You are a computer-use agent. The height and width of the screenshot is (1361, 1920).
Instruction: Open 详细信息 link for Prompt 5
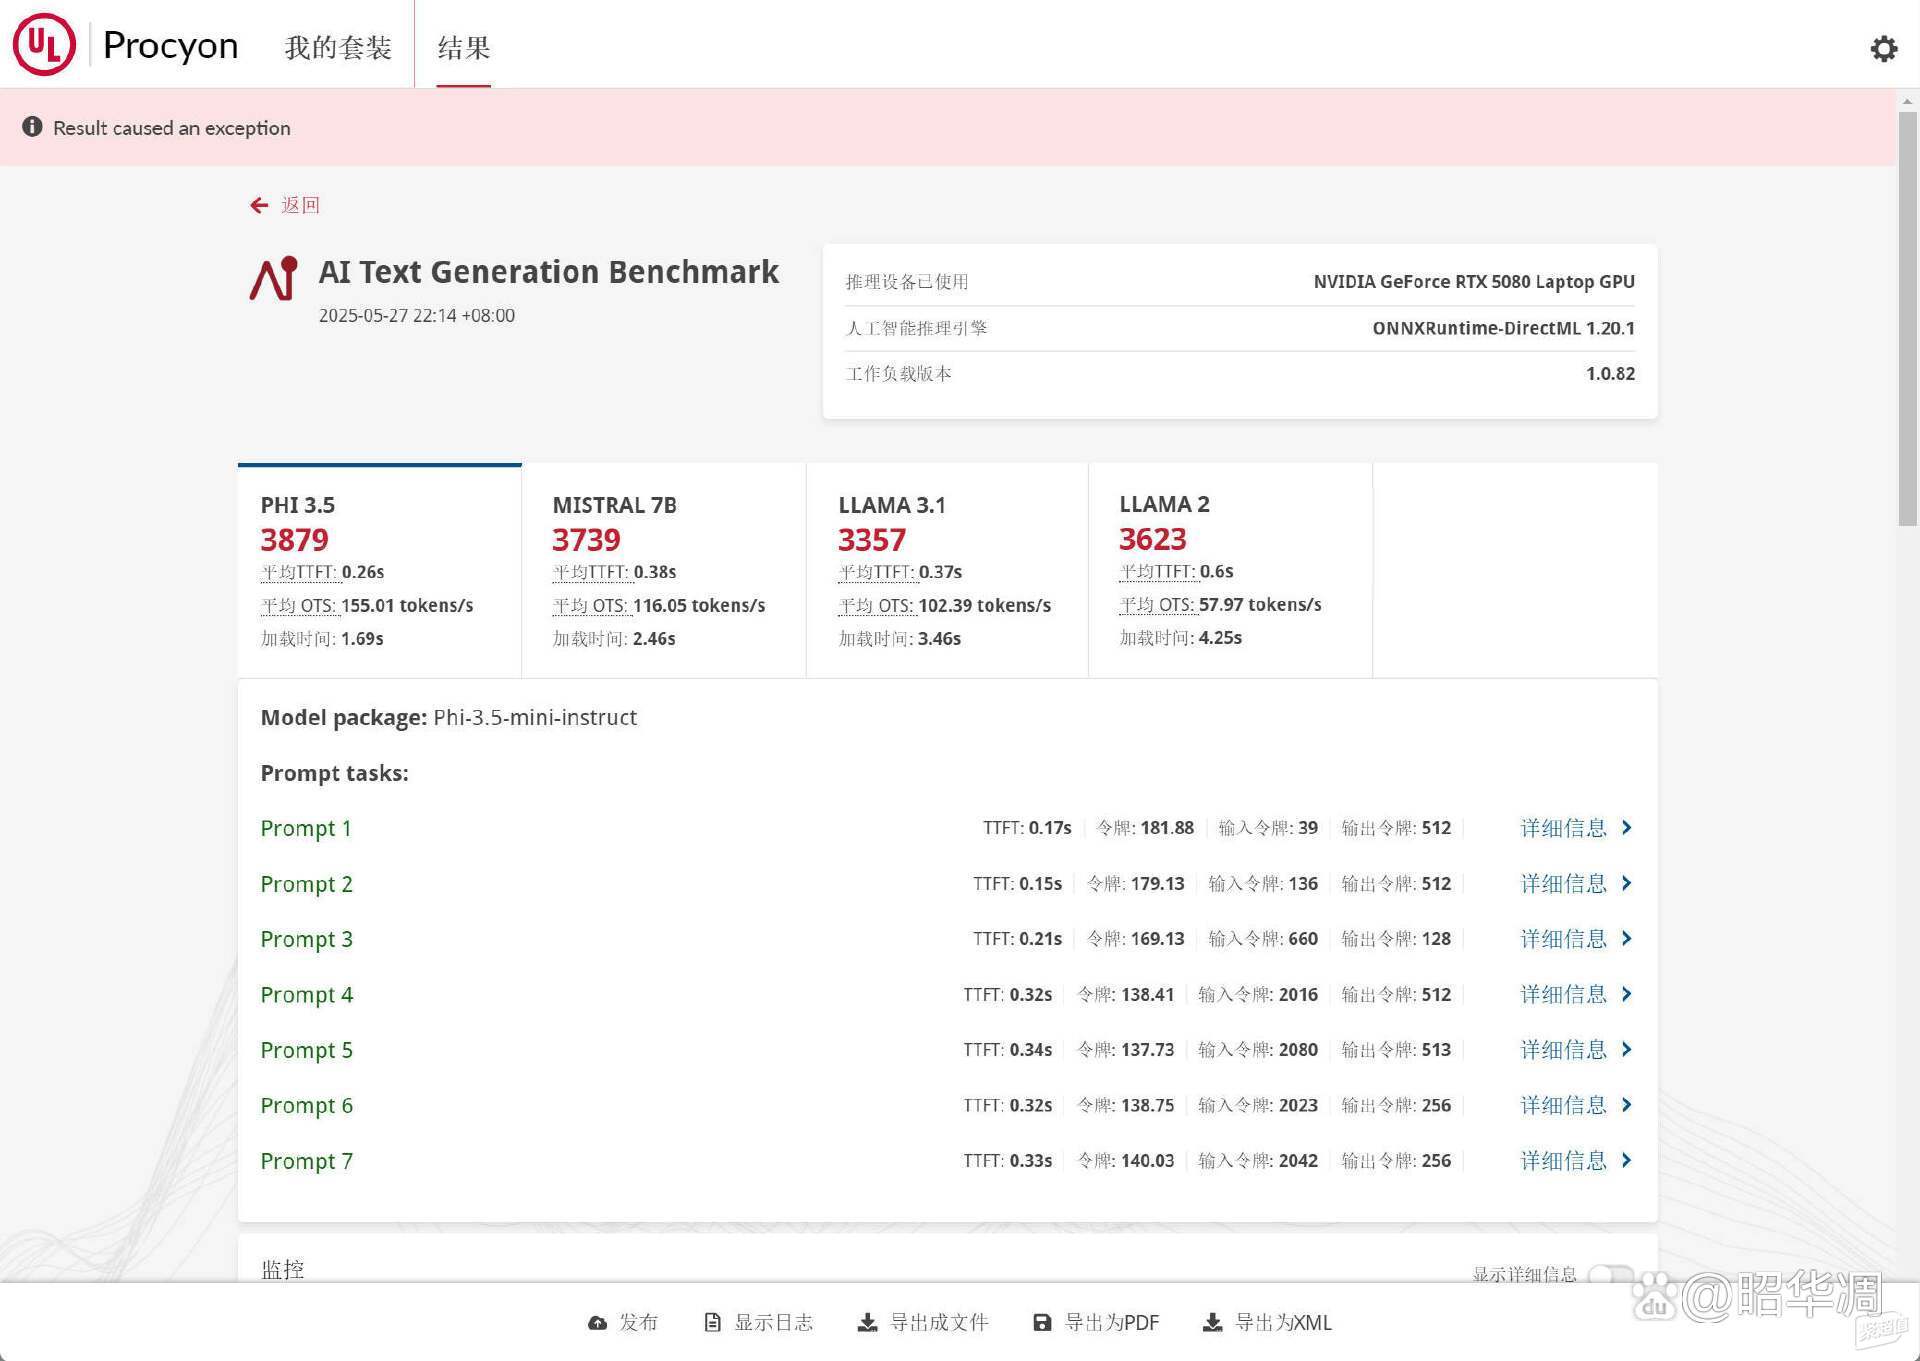point(1564,1049)
